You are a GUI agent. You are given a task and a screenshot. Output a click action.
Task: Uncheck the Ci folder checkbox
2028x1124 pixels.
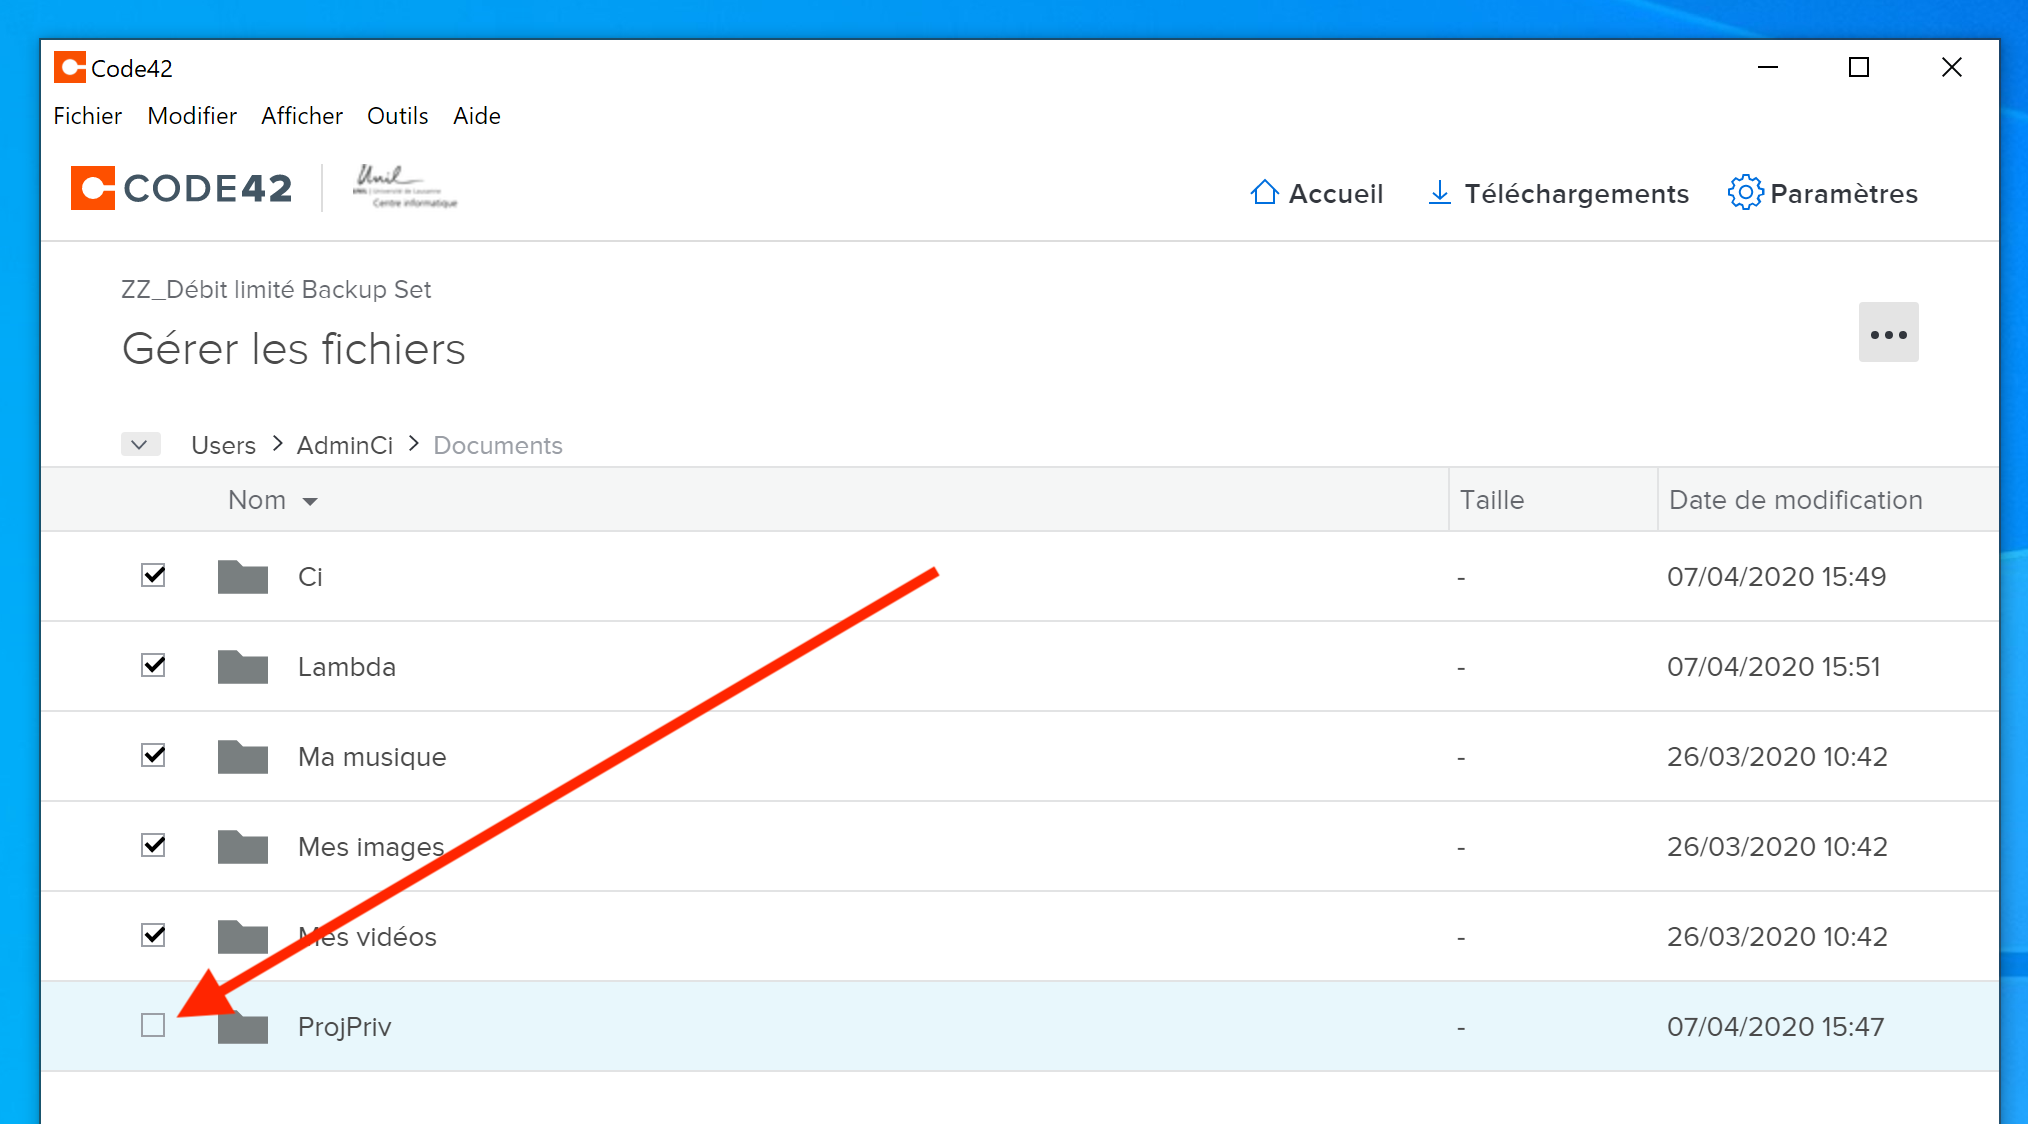(153, 575)
